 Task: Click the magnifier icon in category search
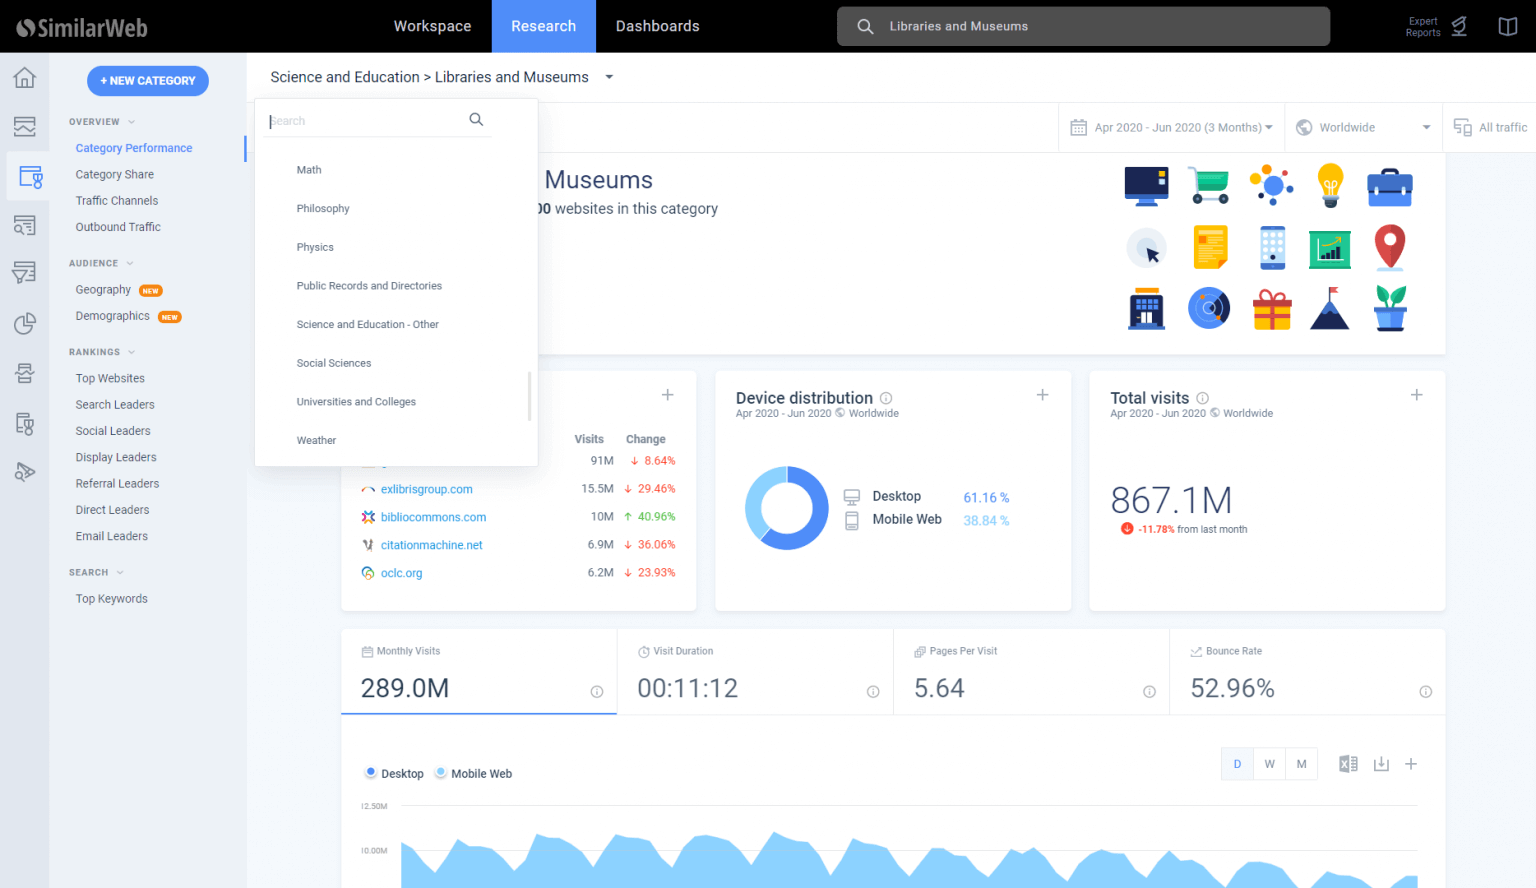coord(476,120)
